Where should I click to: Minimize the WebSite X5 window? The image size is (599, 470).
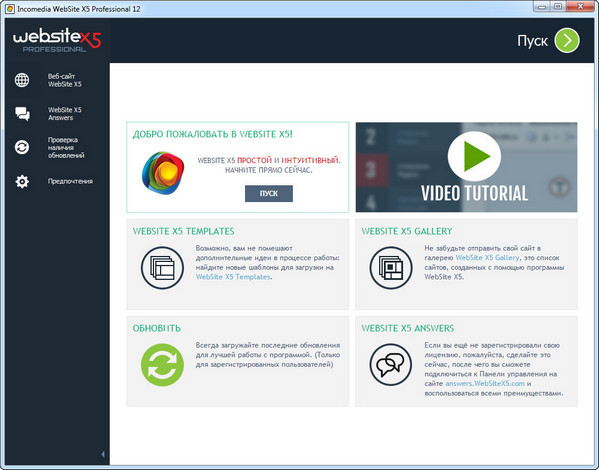(542, 6)
